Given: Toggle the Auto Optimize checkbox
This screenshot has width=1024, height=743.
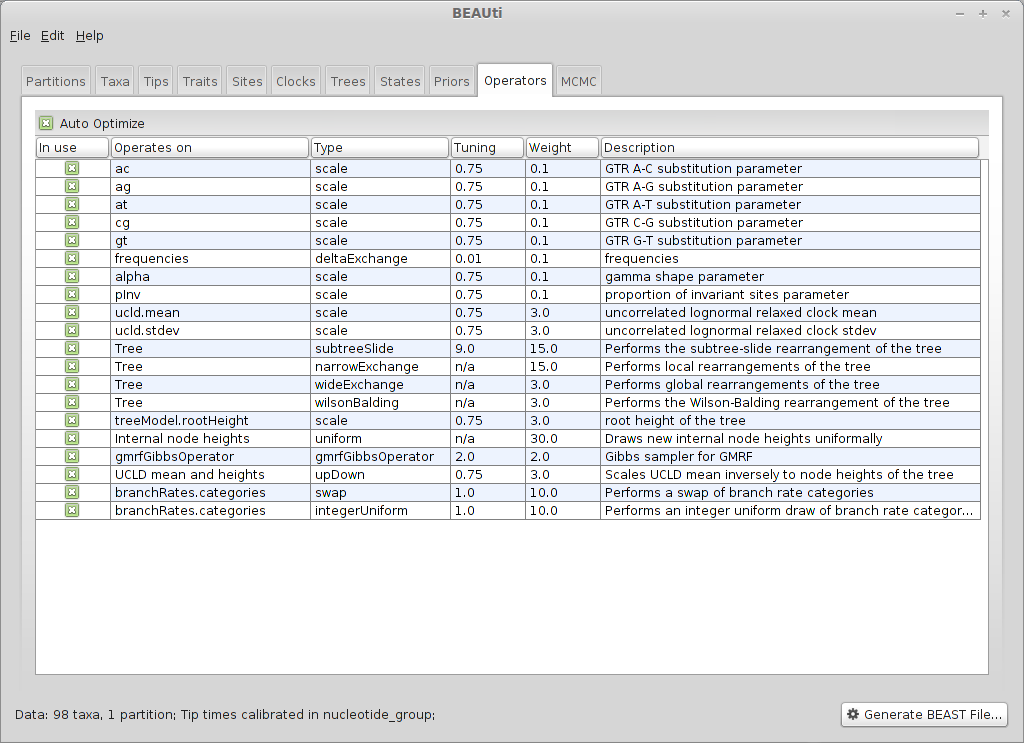Looking at the screenshot, I should point(46,123).
